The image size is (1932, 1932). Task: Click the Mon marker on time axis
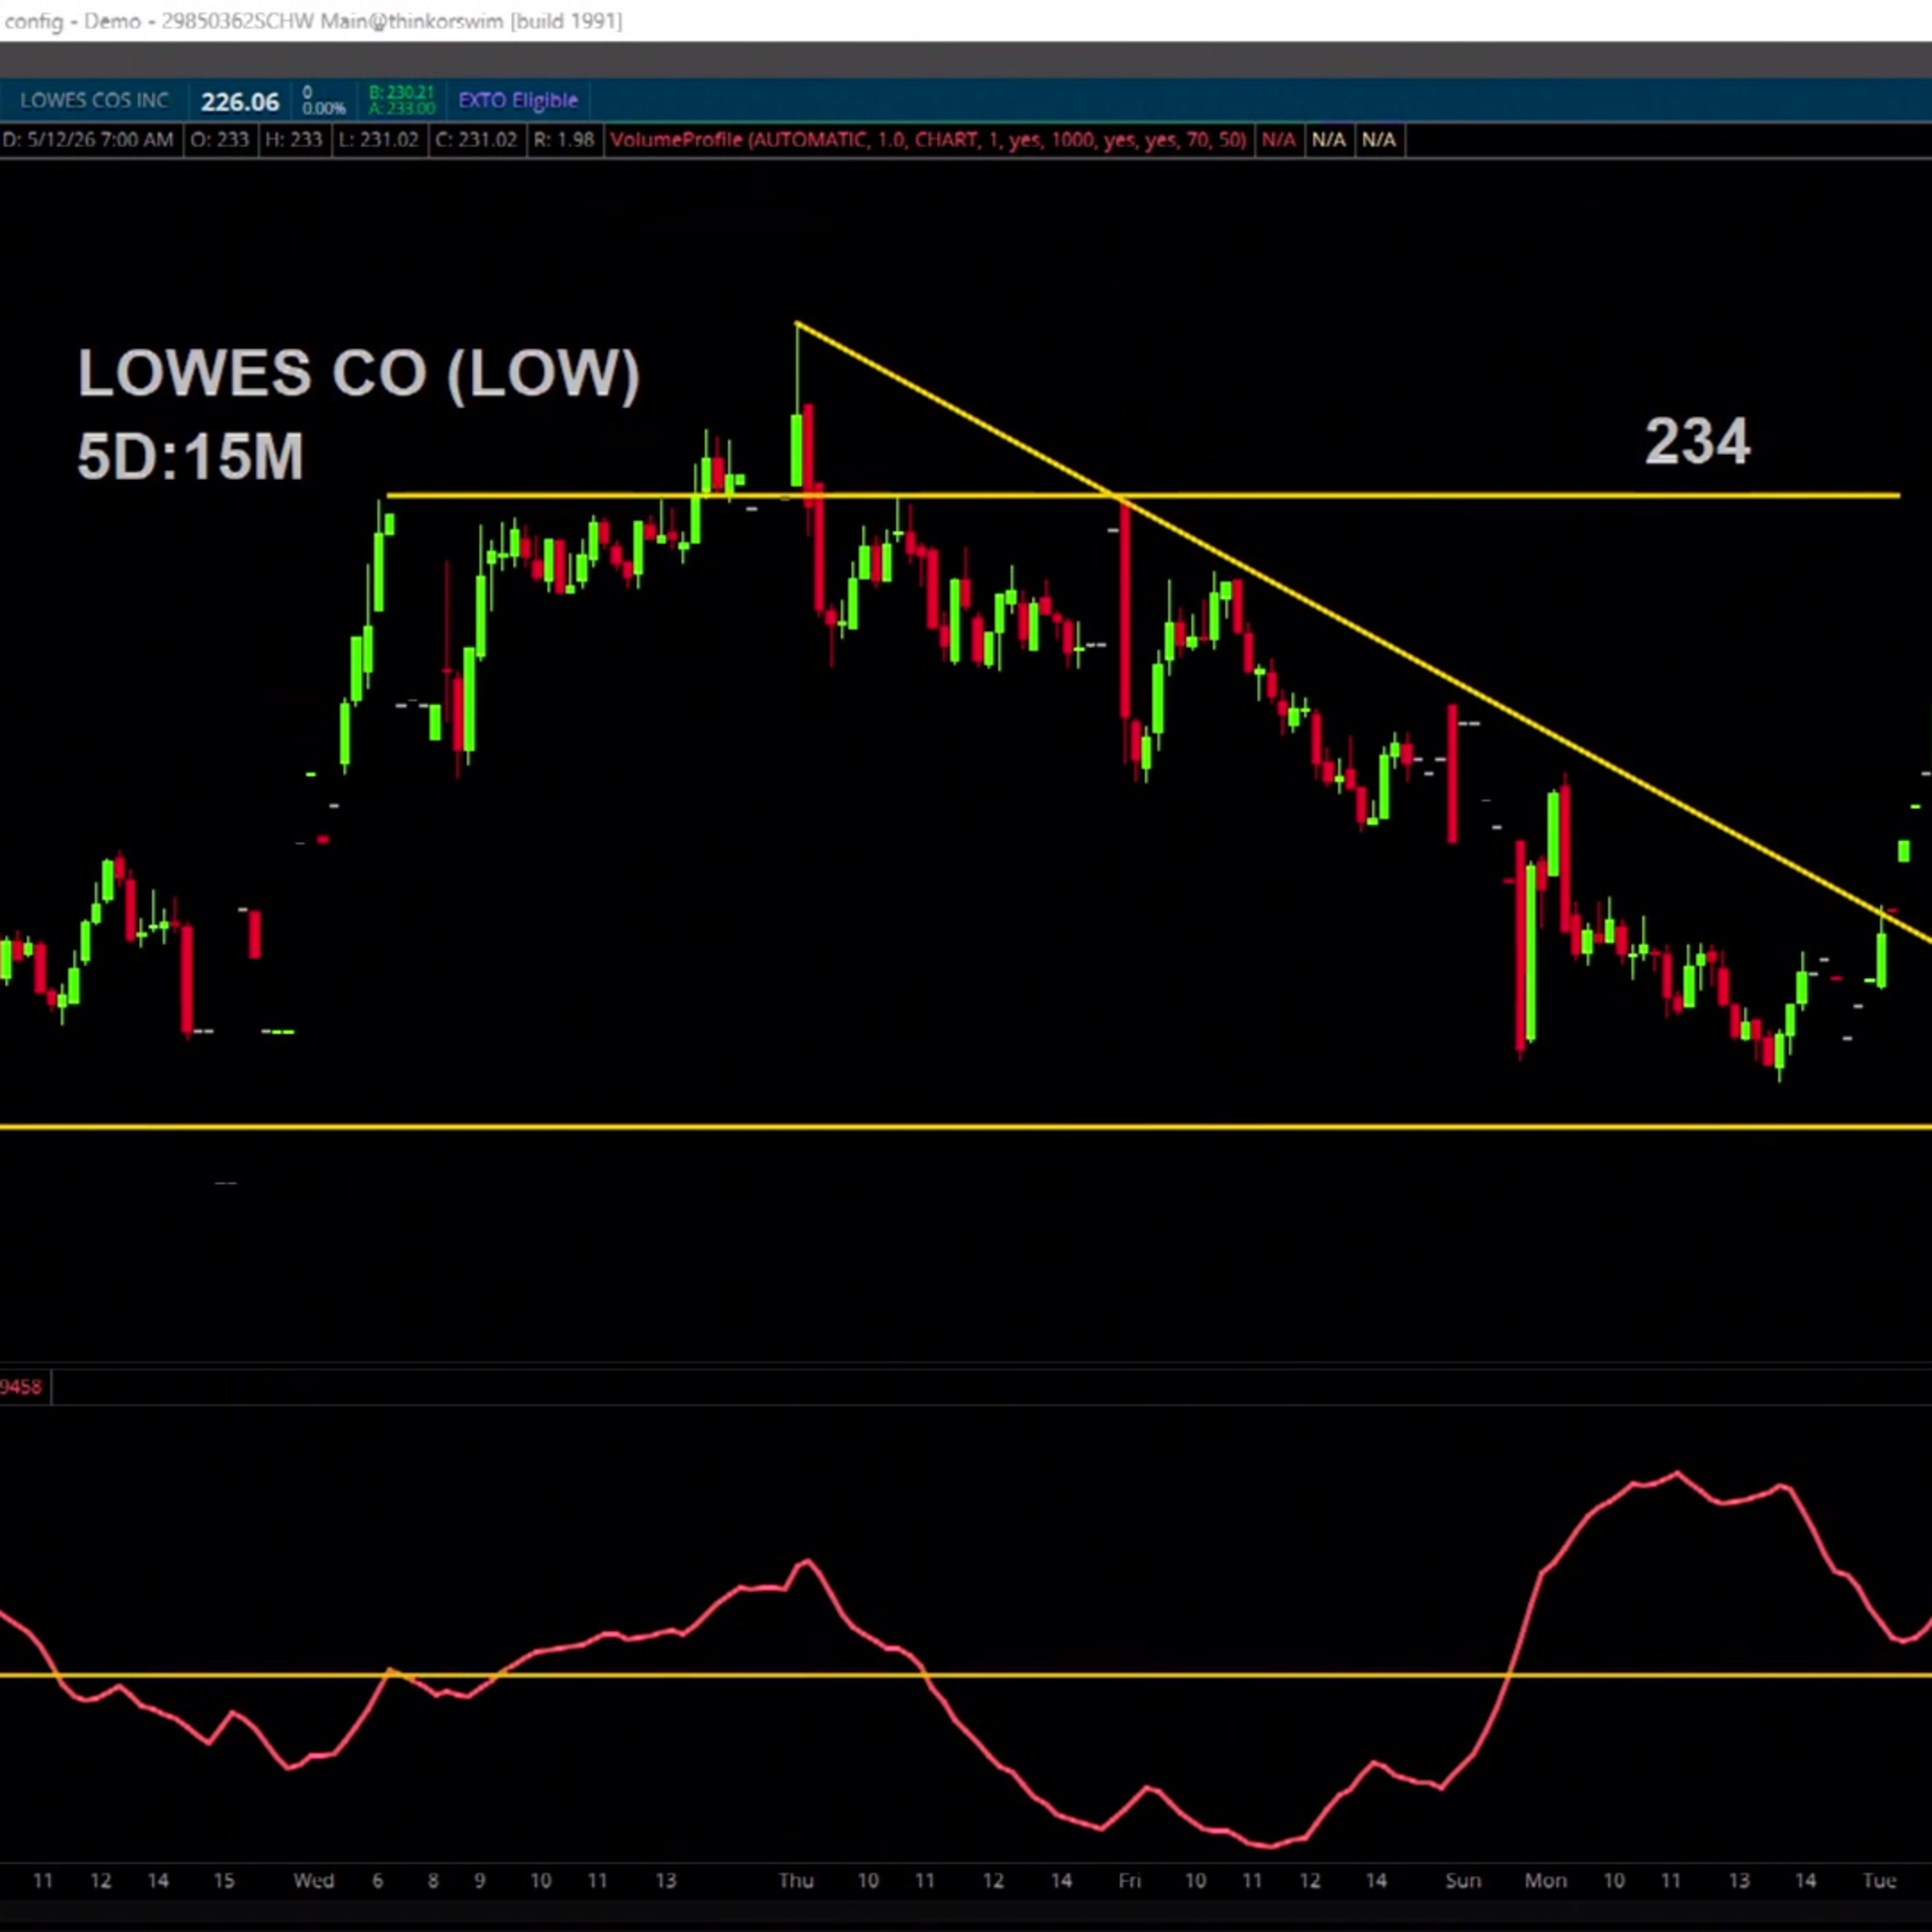(1545, 1880)
